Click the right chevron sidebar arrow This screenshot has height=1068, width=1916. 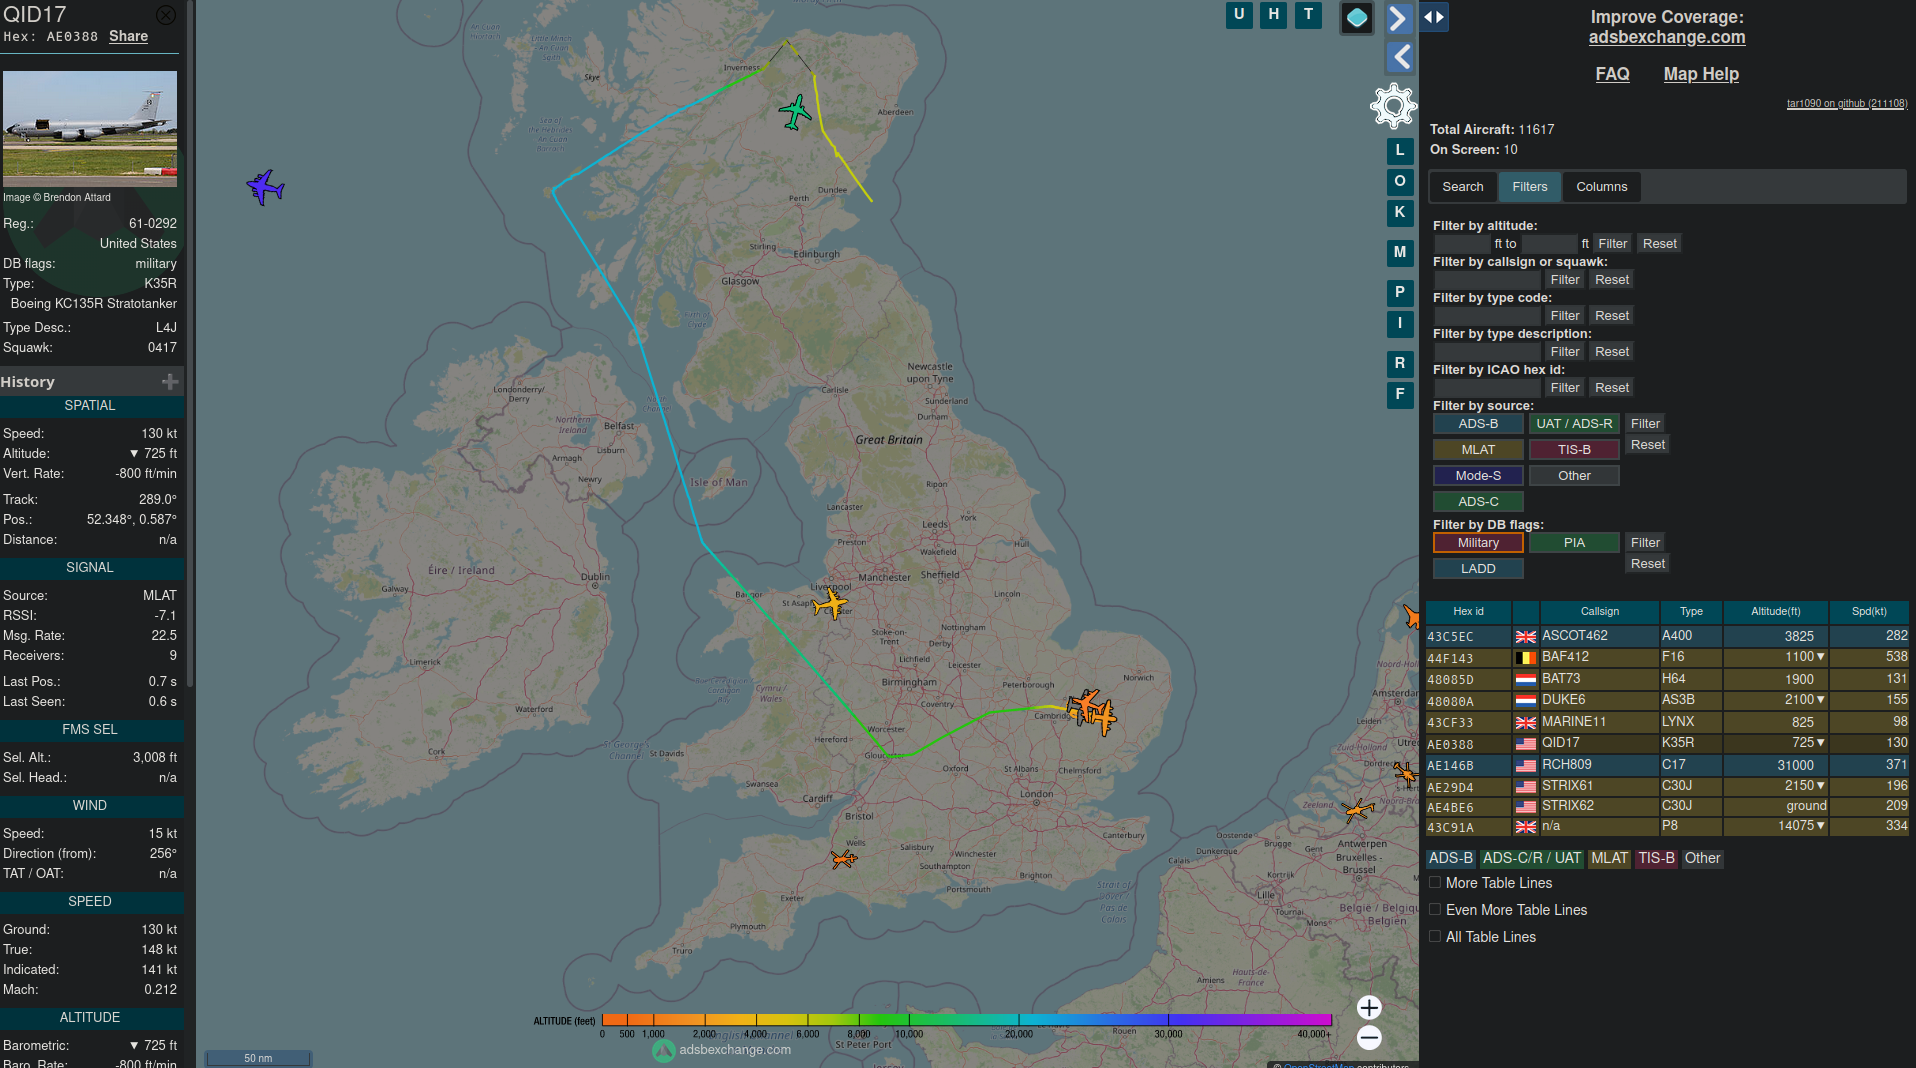(1400, 18)
